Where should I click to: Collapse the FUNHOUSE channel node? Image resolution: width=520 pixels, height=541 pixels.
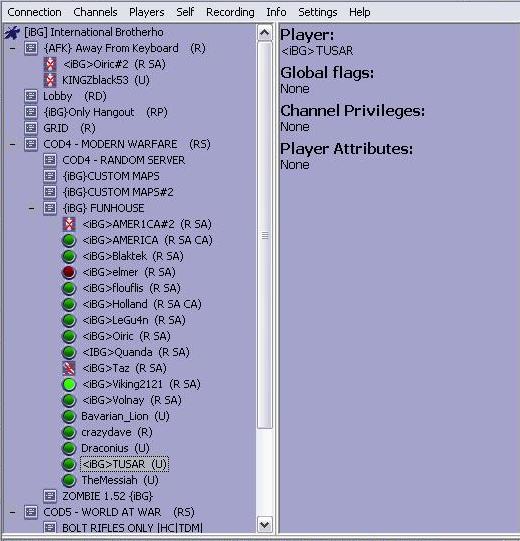[31, 208]
